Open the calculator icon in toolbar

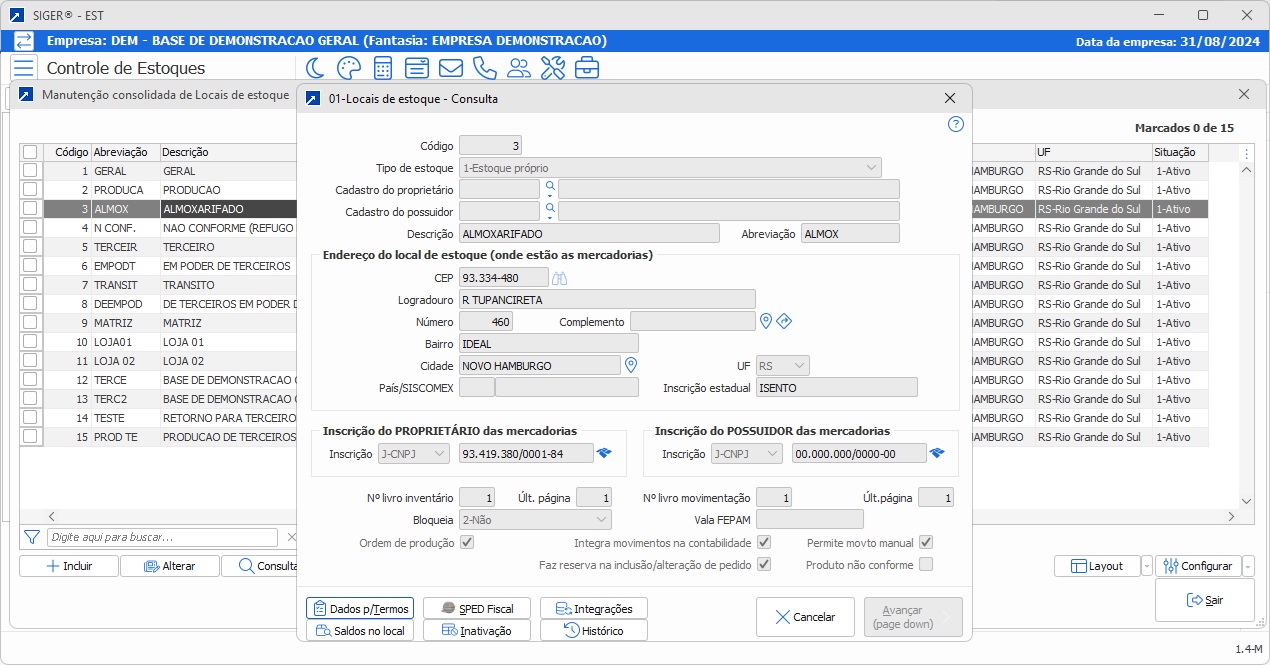click(382, 68)
